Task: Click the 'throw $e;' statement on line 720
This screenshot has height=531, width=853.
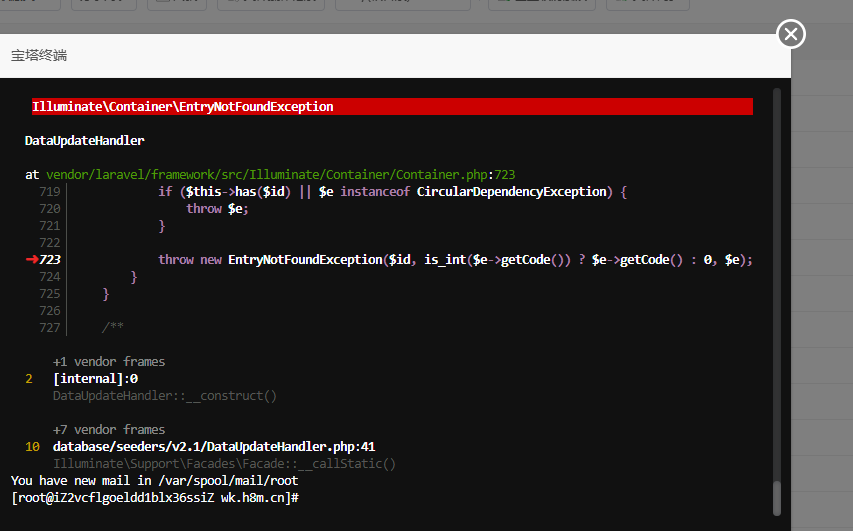Action: click(217, 209)
